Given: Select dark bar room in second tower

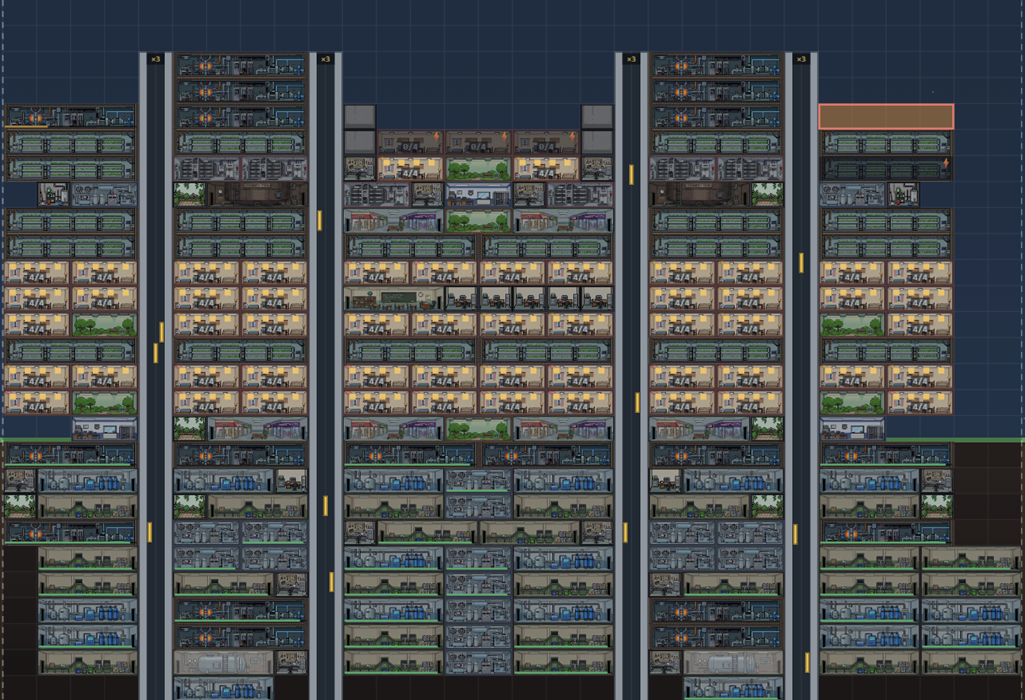Looking at the screenshot, I should pos(257,195).
